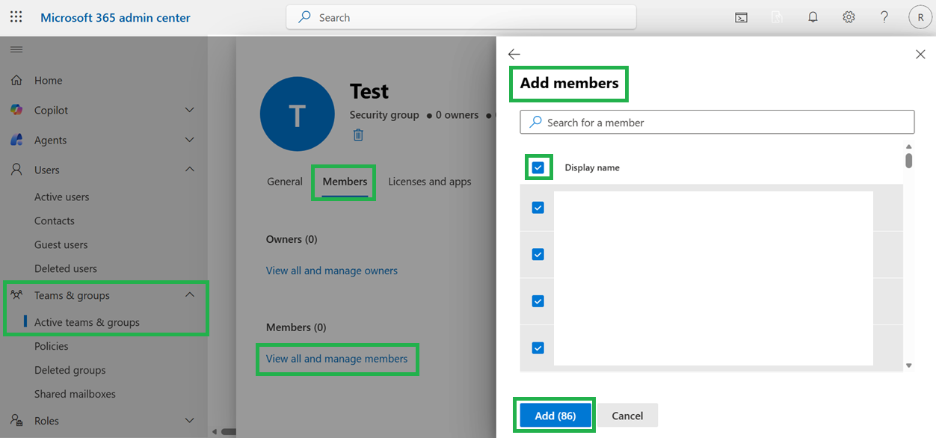Click the magnifier icon in member search
Image resolution: width=936 pixels, height=438 pixels.
click(535, 122)
